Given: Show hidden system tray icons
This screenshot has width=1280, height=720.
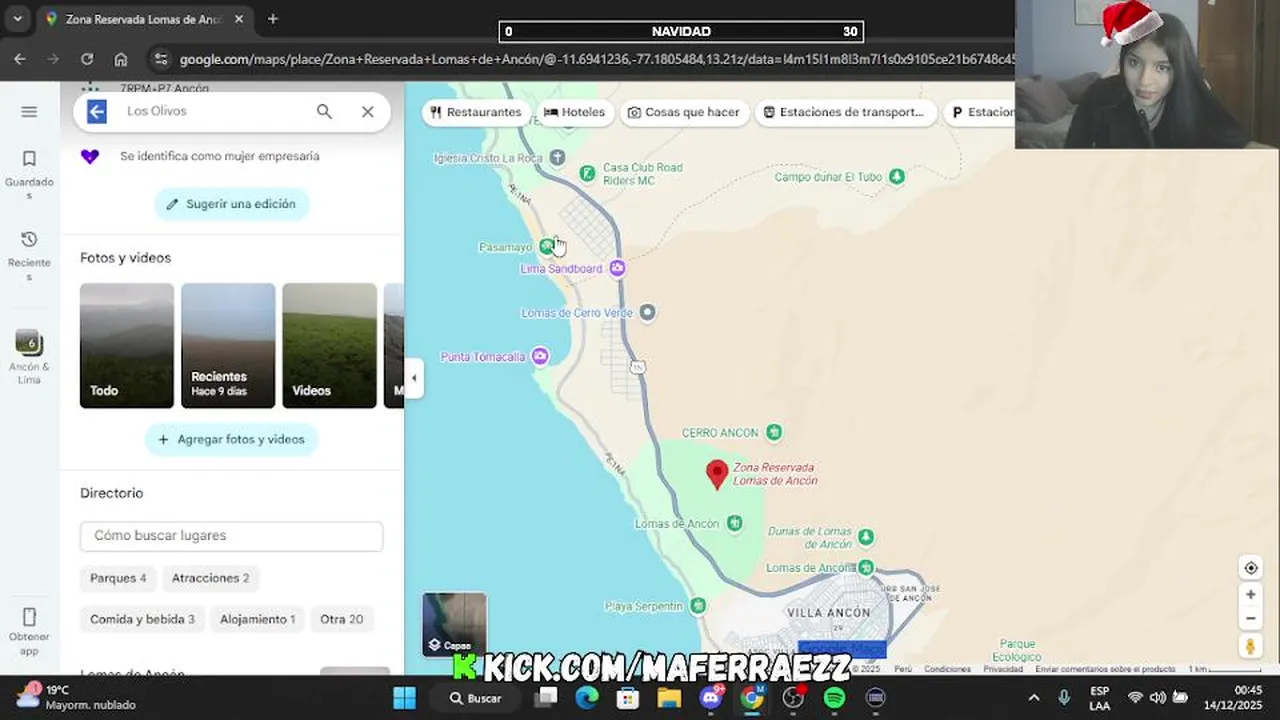Looking at the screenshot, I should (x=1034, y=698).
